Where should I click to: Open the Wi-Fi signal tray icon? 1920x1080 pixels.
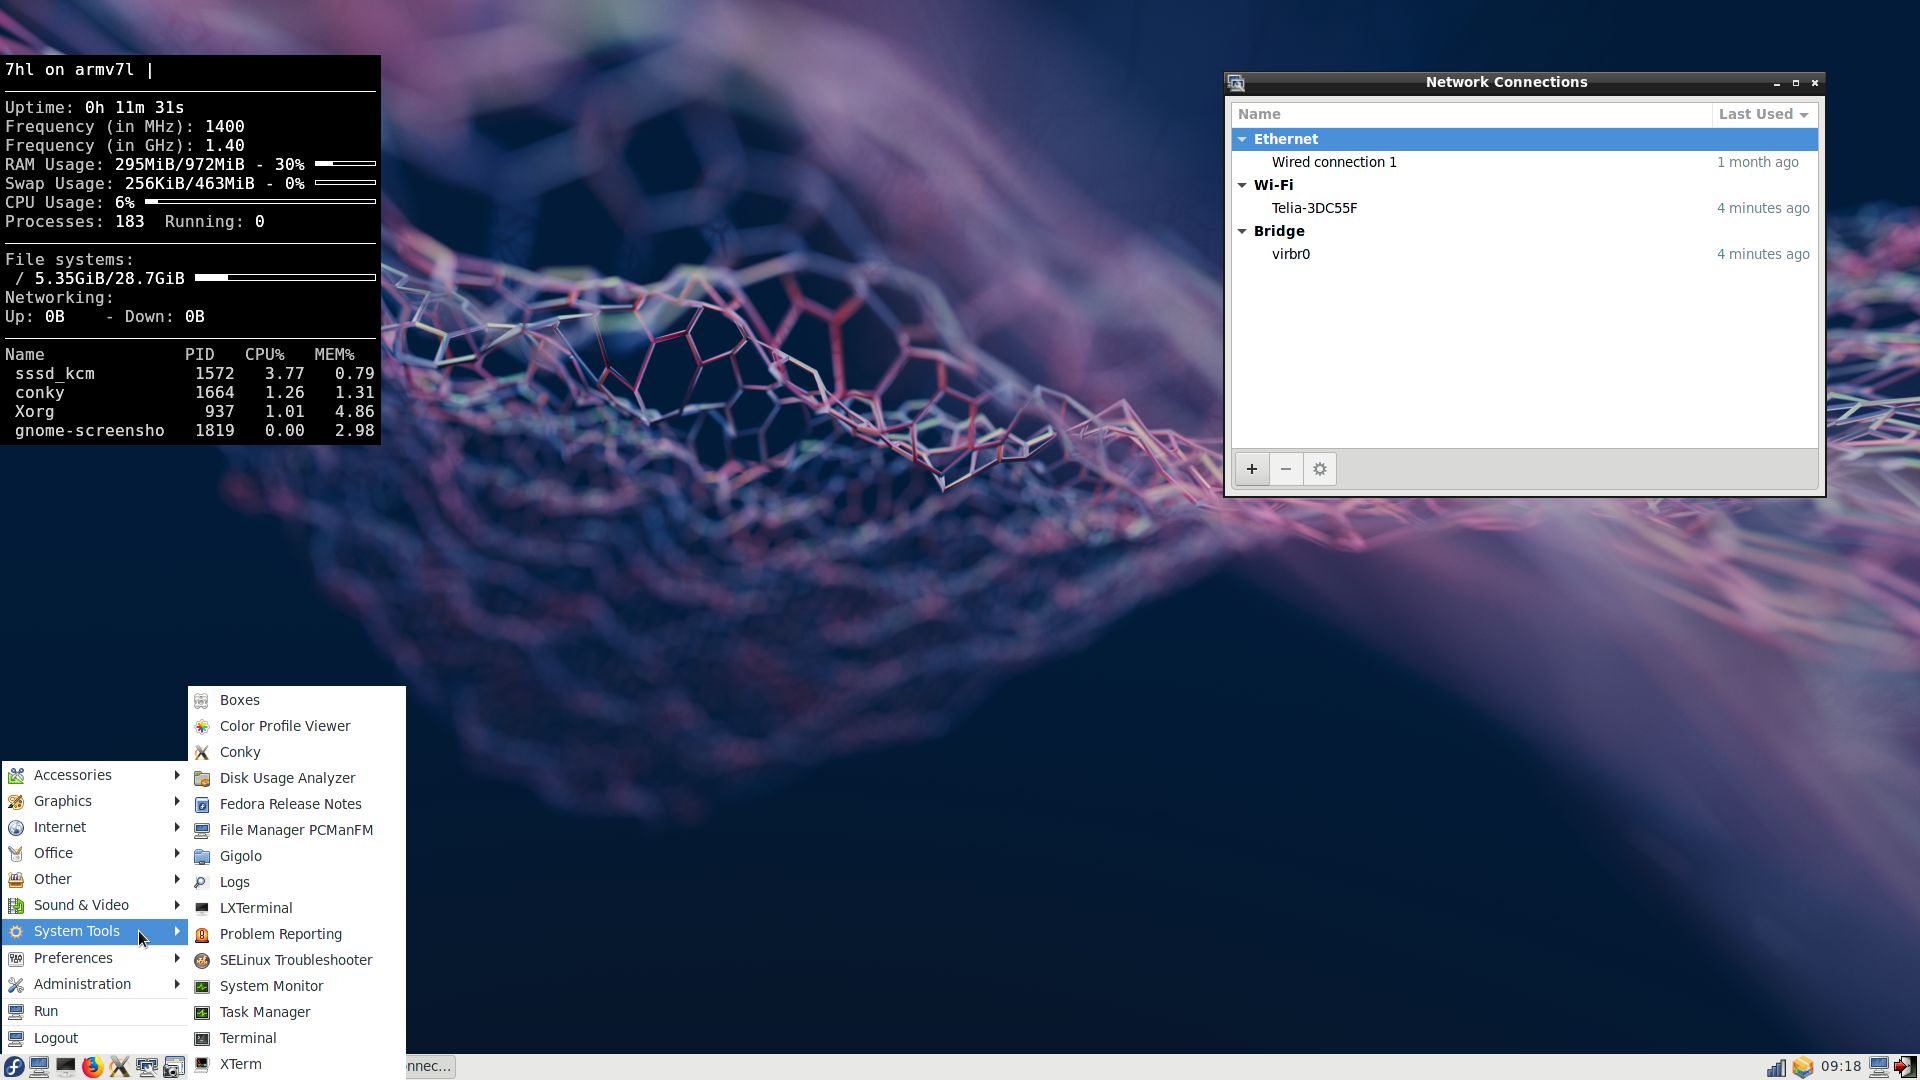1775,1067
